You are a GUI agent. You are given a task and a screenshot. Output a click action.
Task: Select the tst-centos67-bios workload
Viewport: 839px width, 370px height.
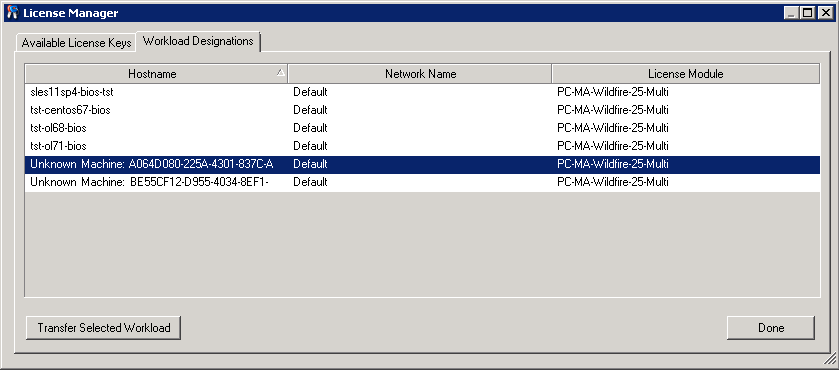[422, 110]
